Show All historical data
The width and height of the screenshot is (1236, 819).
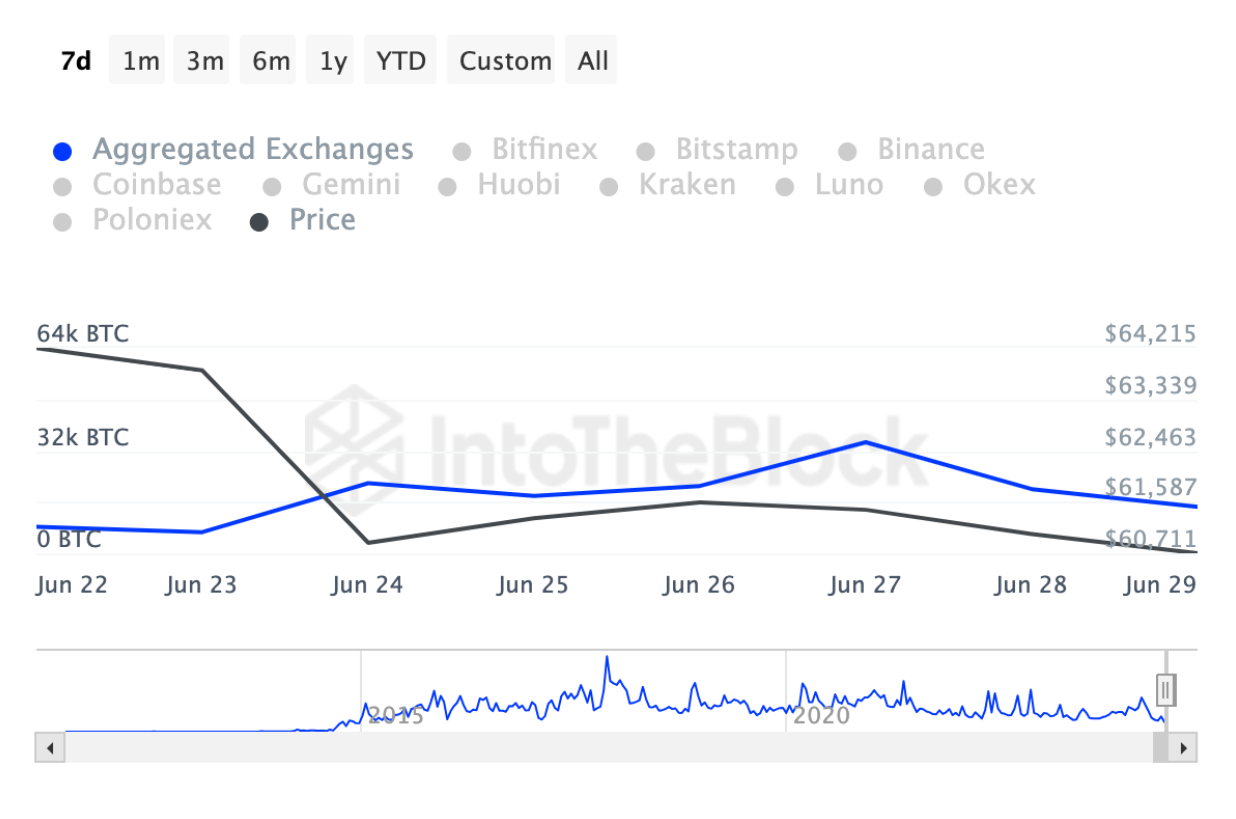tap(592, 61)
